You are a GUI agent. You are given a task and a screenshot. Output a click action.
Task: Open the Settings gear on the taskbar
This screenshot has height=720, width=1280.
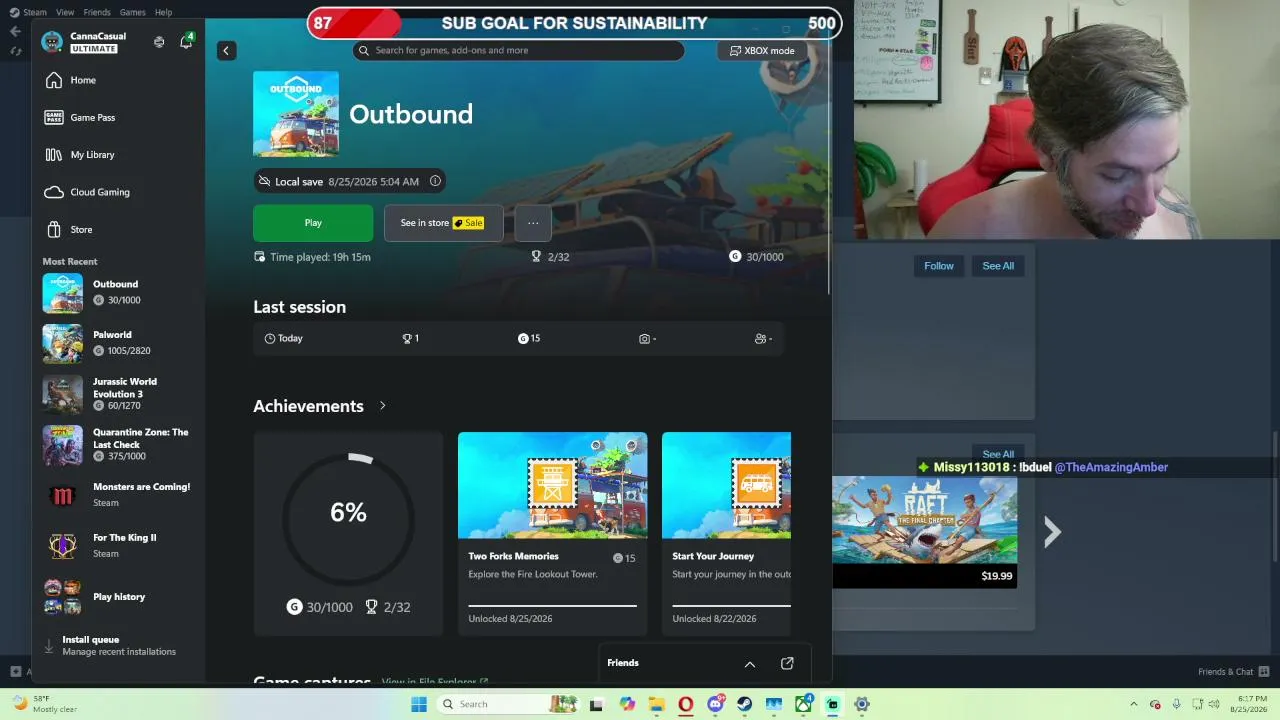(x=862, y=704)
